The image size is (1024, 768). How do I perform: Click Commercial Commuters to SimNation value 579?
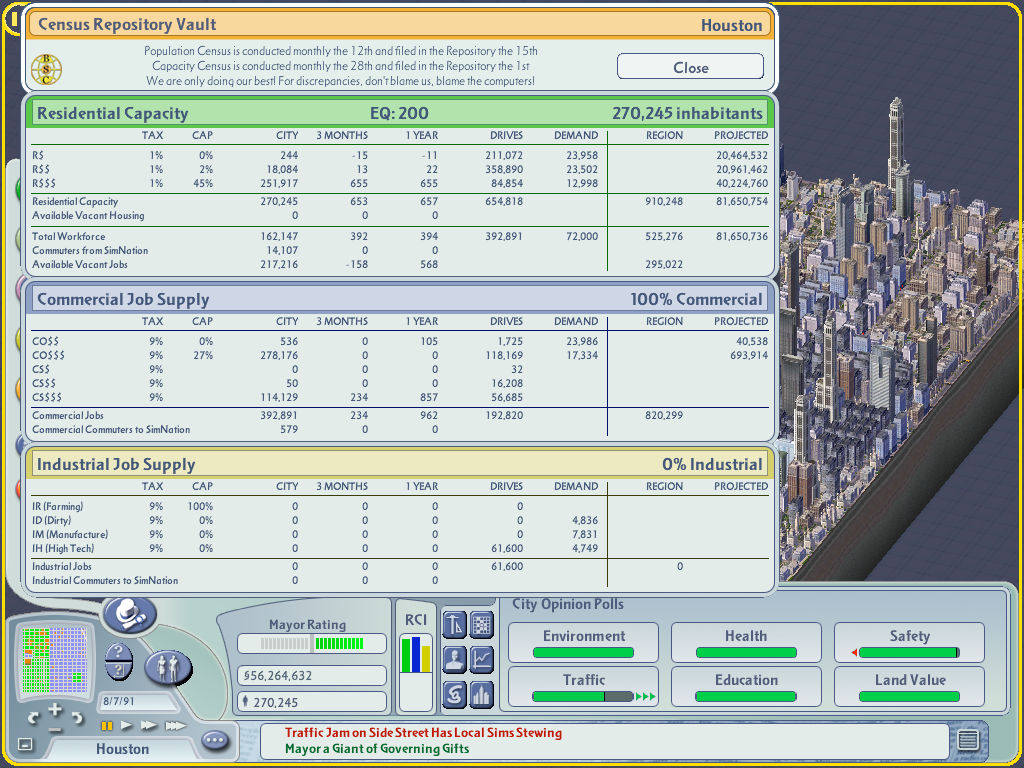pyautogui.click(x=289, y=430)
